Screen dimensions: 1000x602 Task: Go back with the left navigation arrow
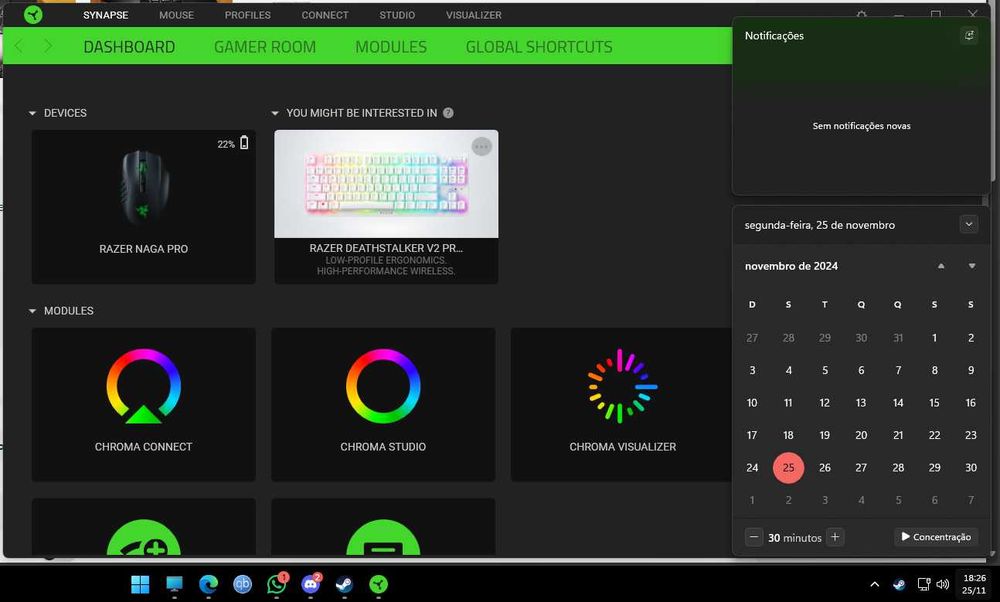(18, 46)
